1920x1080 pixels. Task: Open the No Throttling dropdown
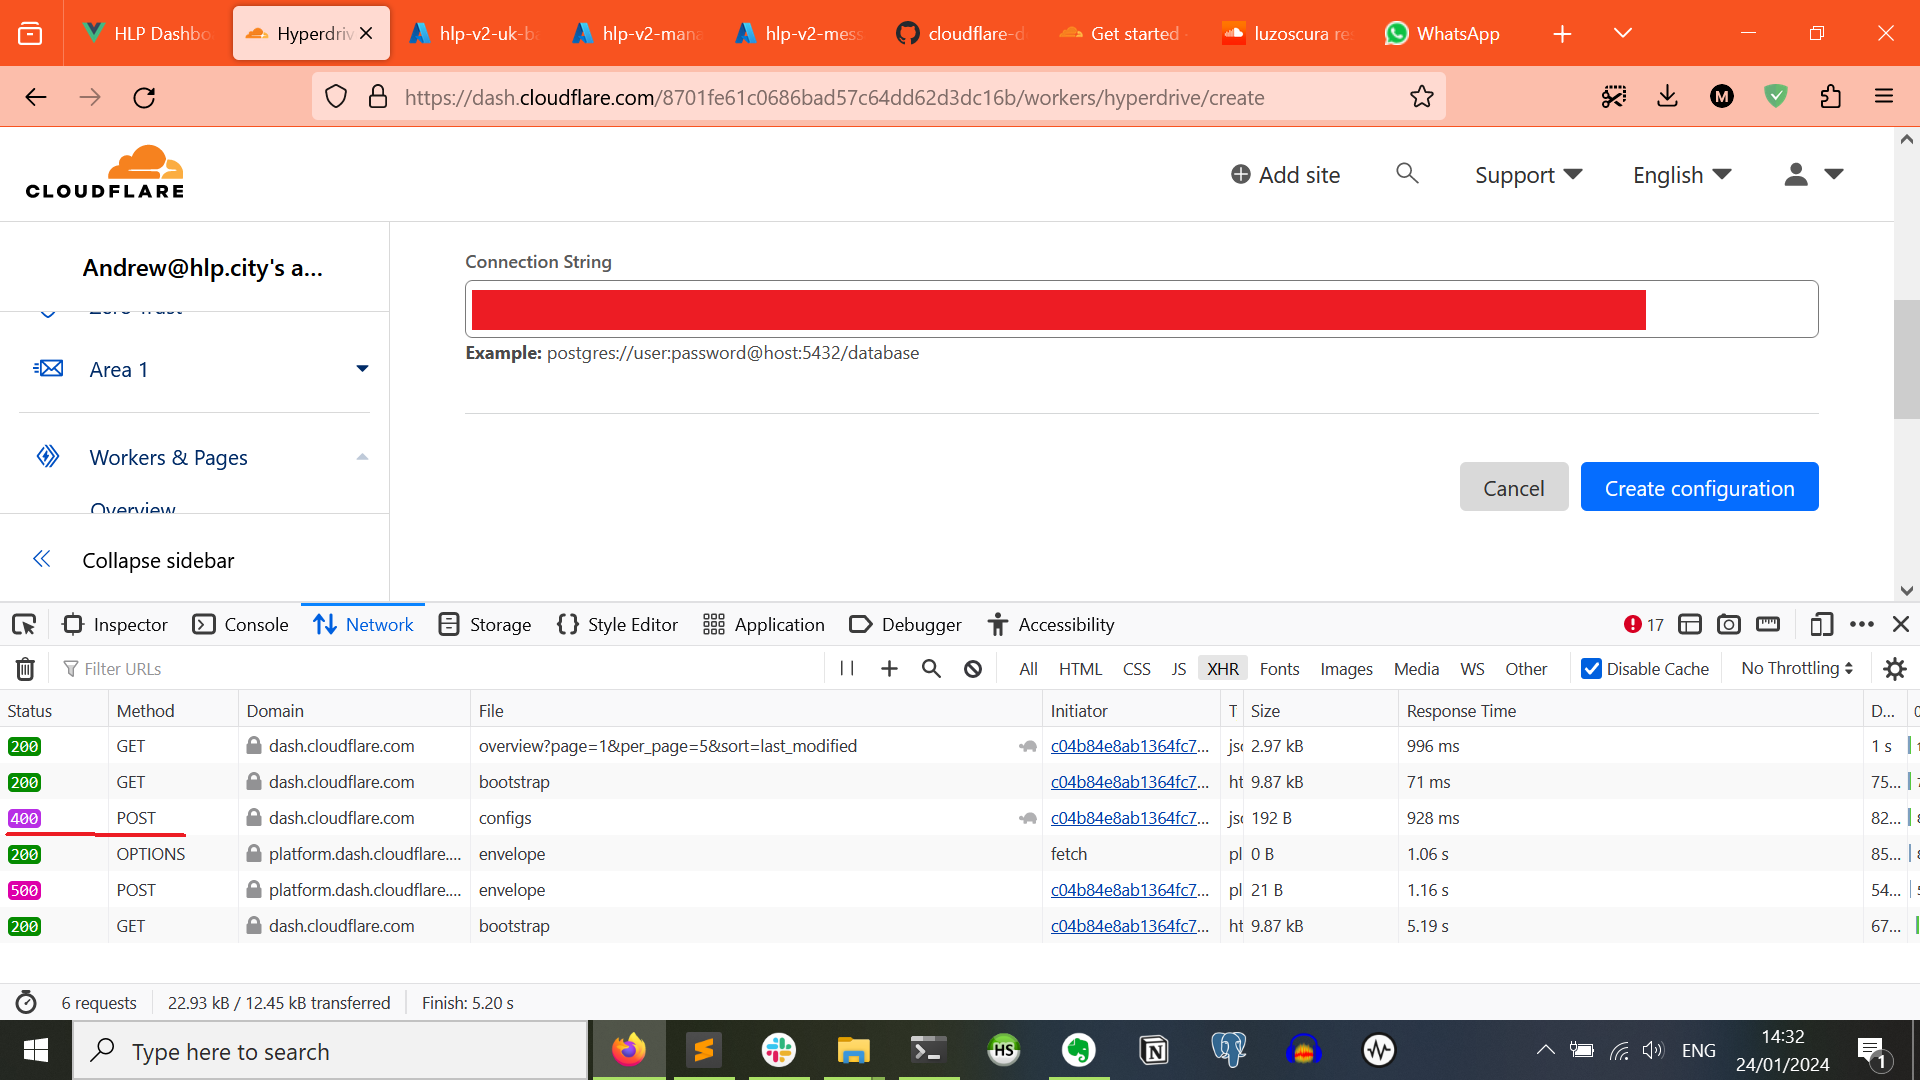coord(1797,668)
